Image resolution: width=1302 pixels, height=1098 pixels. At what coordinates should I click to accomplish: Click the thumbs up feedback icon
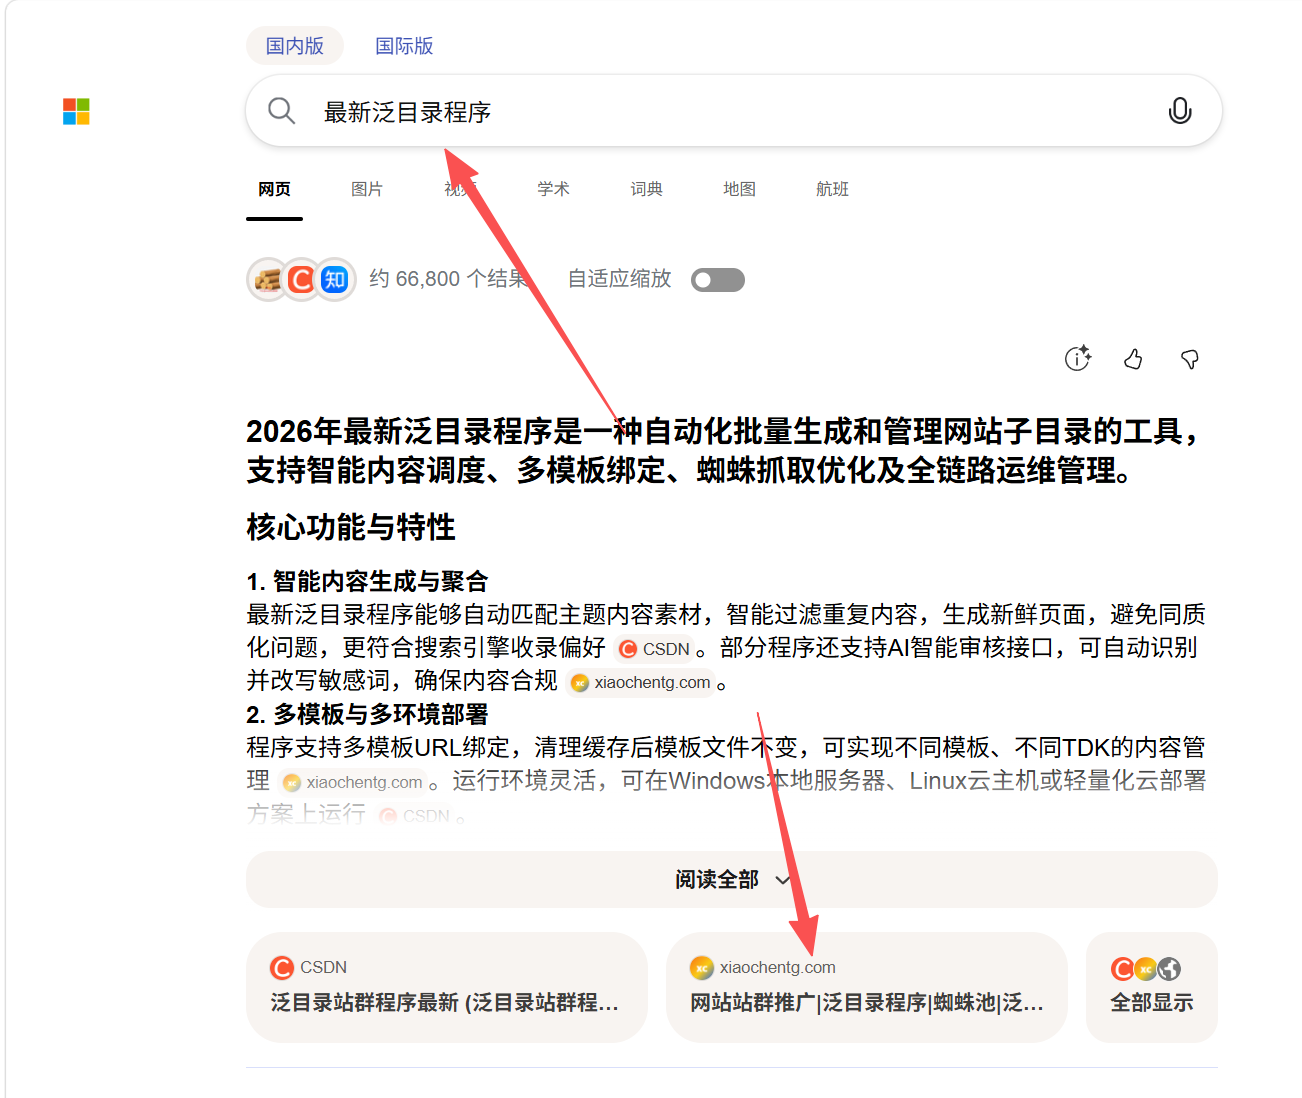tap(1133, 359)
